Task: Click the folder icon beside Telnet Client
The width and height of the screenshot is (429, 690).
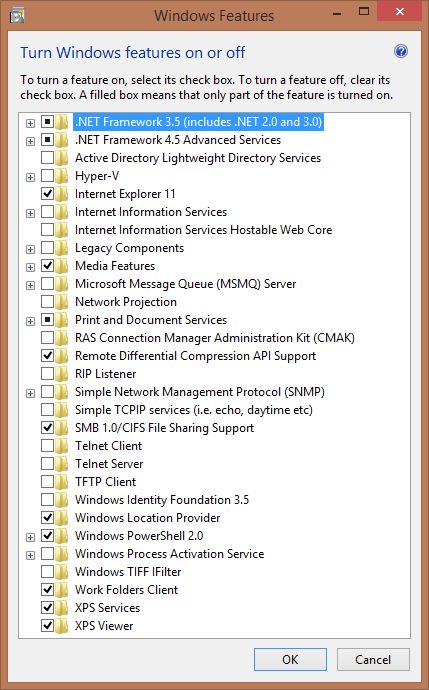Action: 62,446
